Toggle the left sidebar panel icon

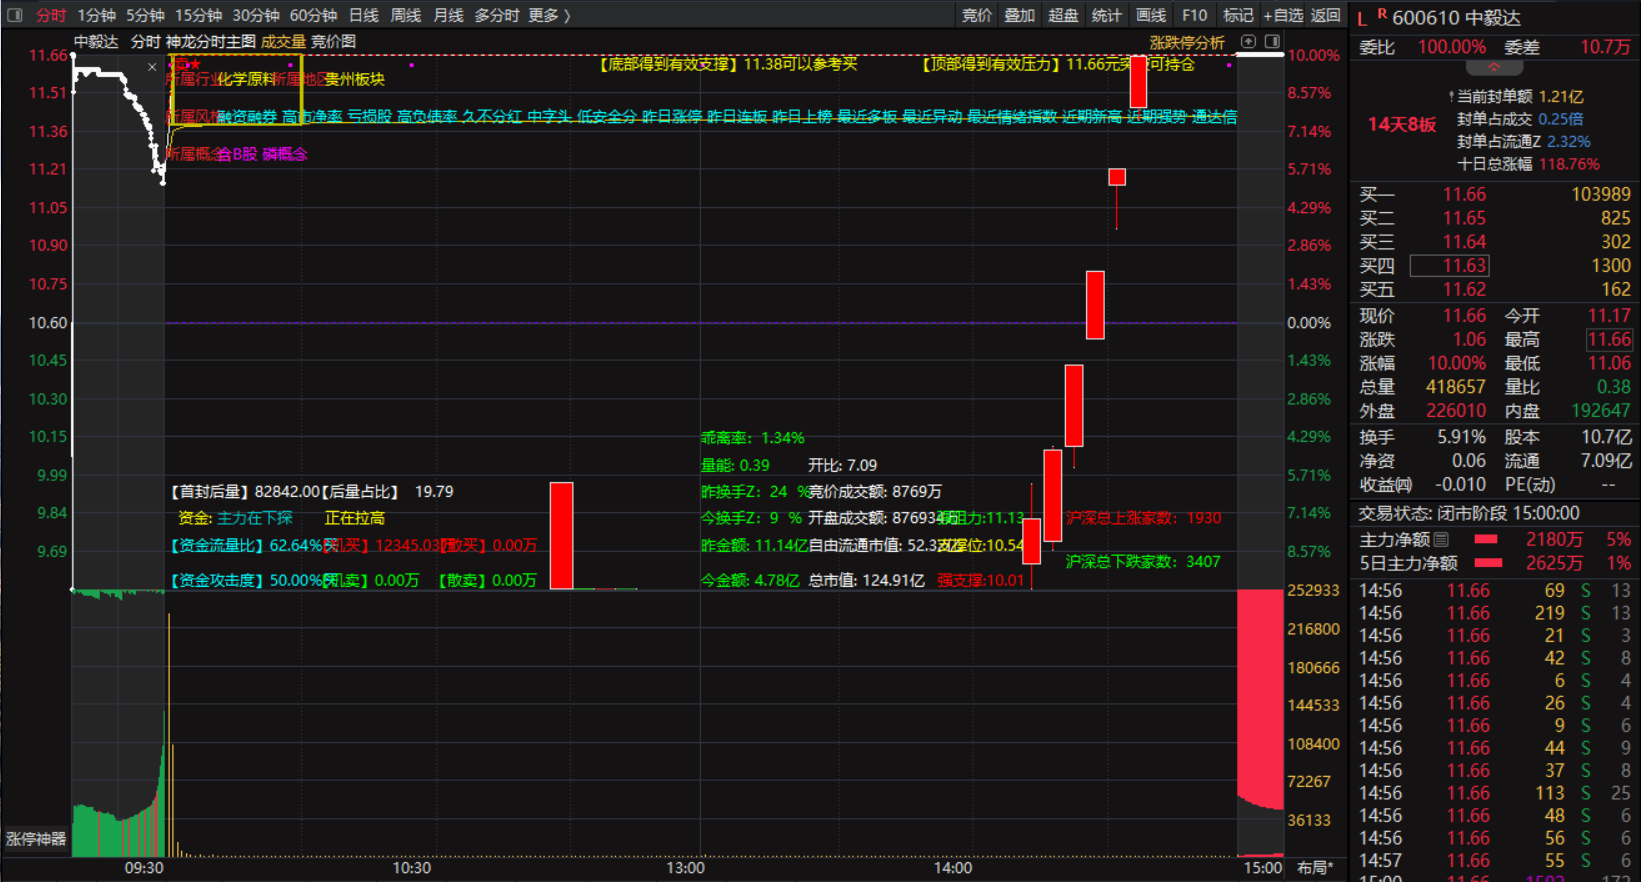pyautogui.click(x=15, y=15)
